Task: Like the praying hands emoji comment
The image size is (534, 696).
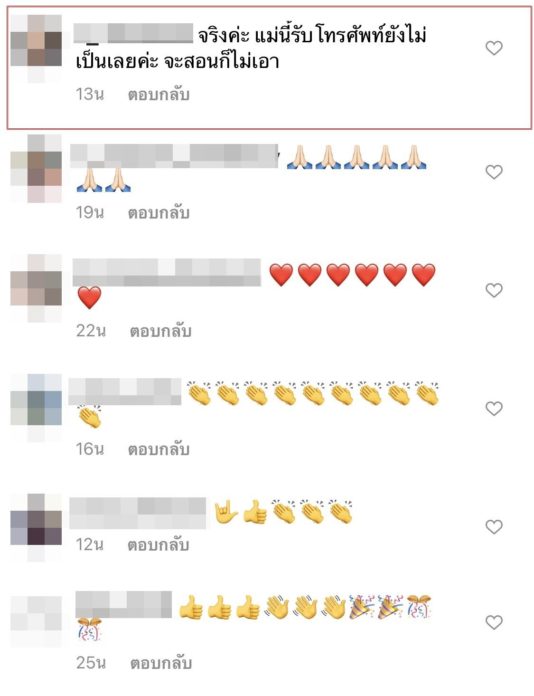Action: click(494, 172)
